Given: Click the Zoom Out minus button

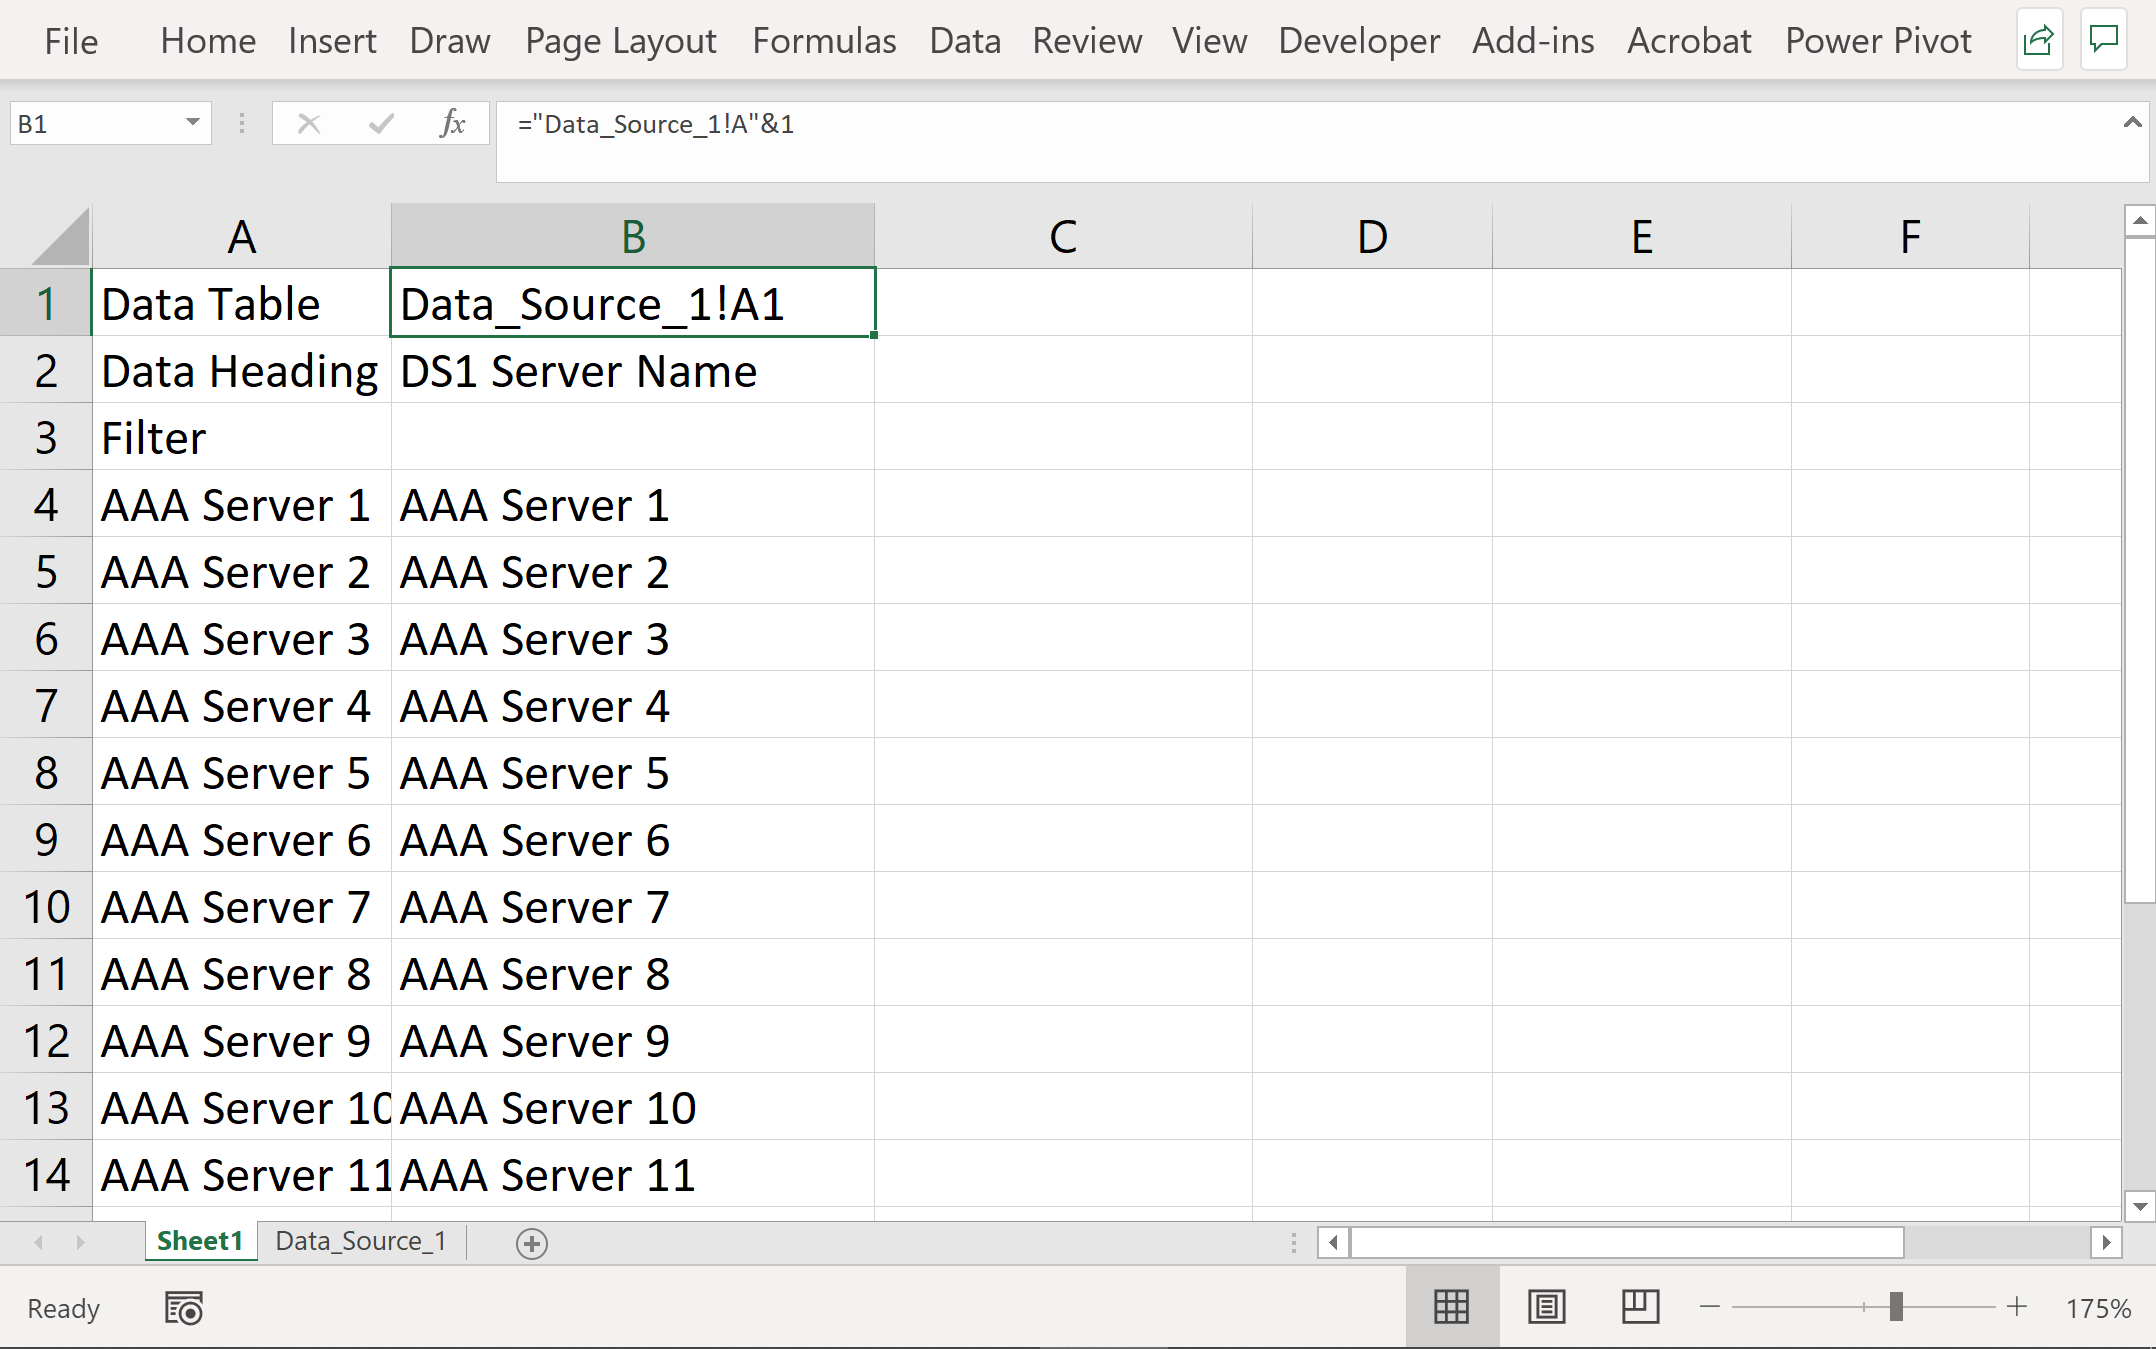Looking at the screenshot, I should click(x=1710, y=1307).
